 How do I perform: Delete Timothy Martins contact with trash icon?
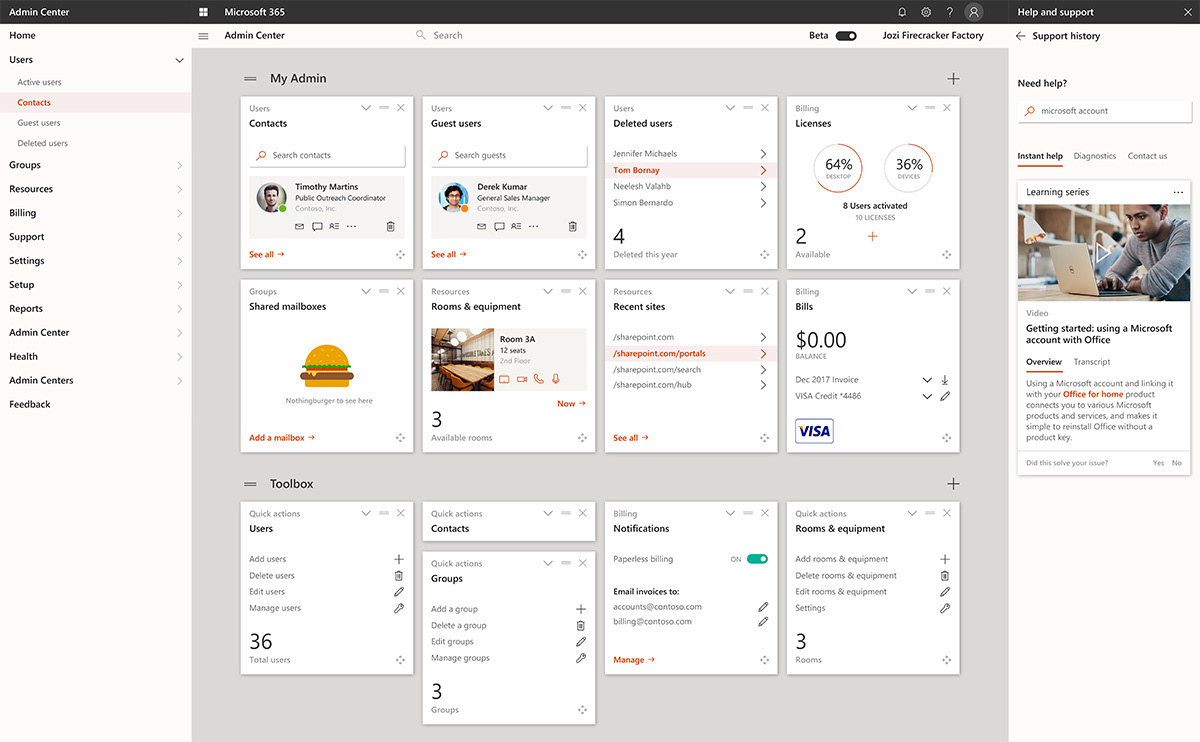point(390,227)
